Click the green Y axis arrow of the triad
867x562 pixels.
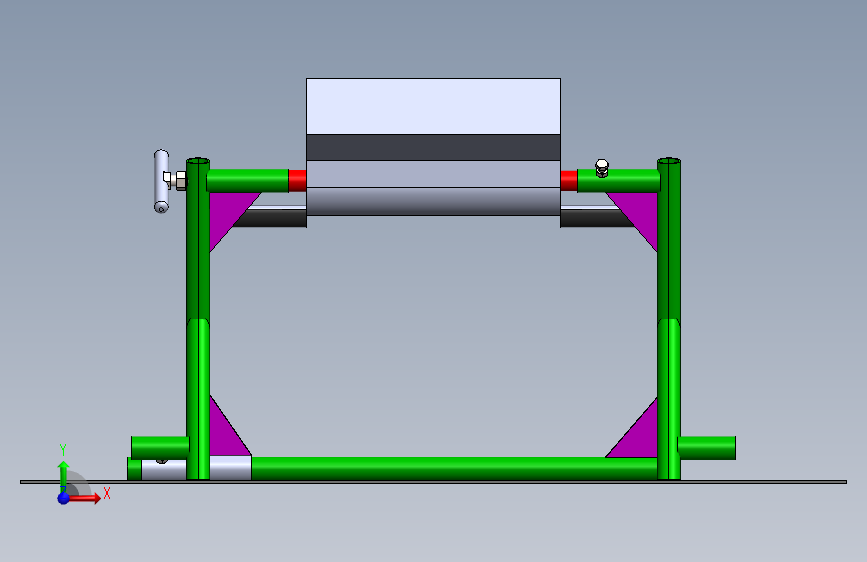coord(63,476)
